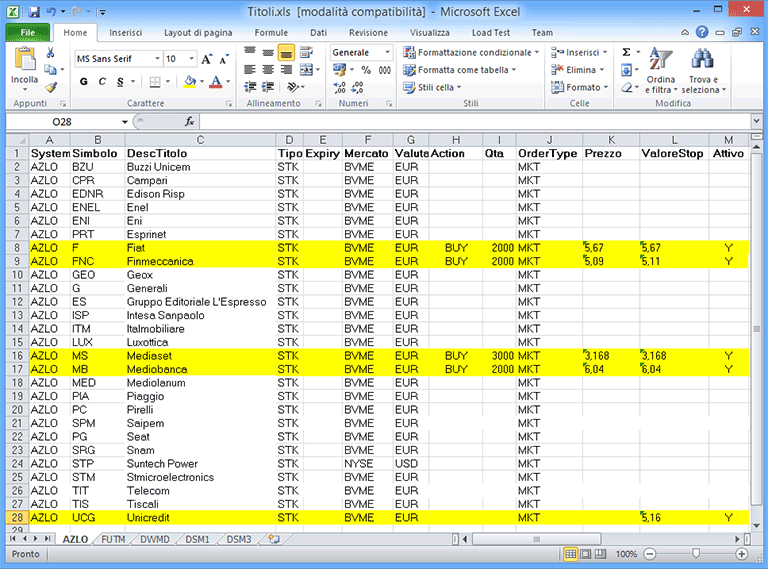Switch to Inserisci ribbon tab

125,32
